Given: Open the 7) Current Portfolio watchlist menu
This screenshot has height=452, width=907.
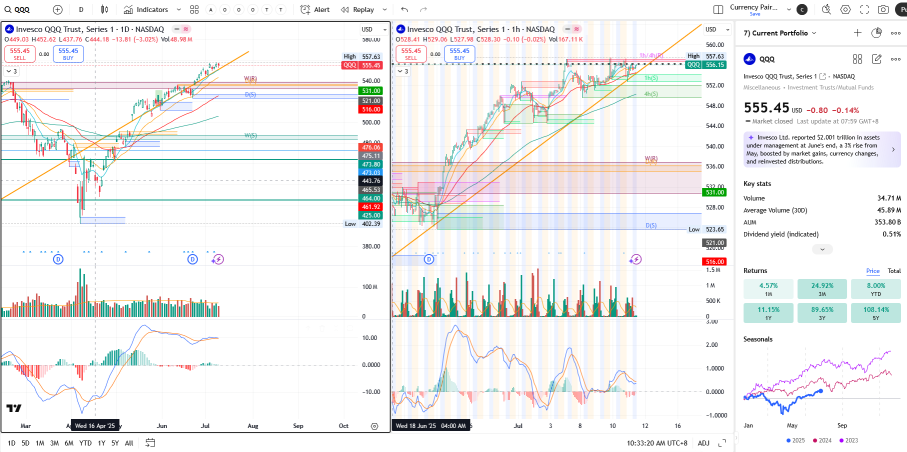Looking at the screenshot, I should (x=780, y=33).
